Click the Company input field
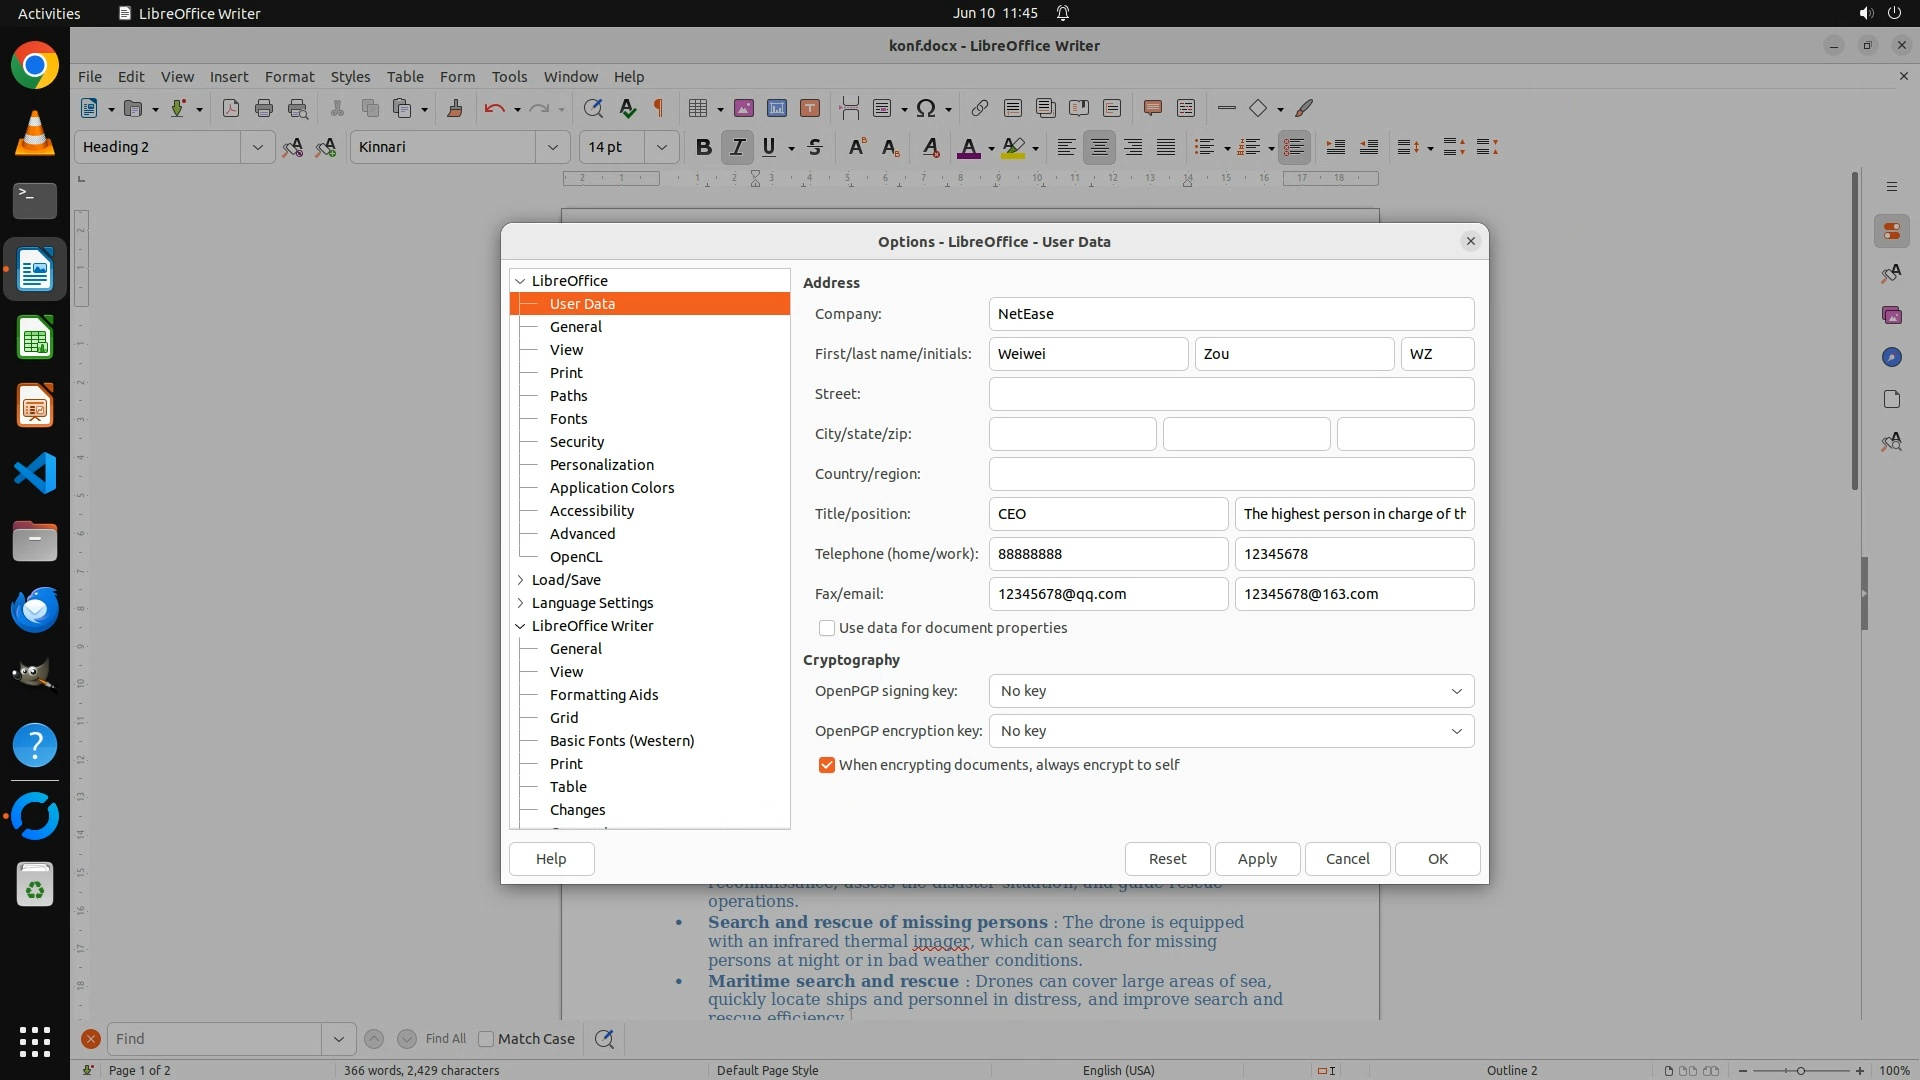This screenshot has width=1920, height=1080. tap(1231, 314)
